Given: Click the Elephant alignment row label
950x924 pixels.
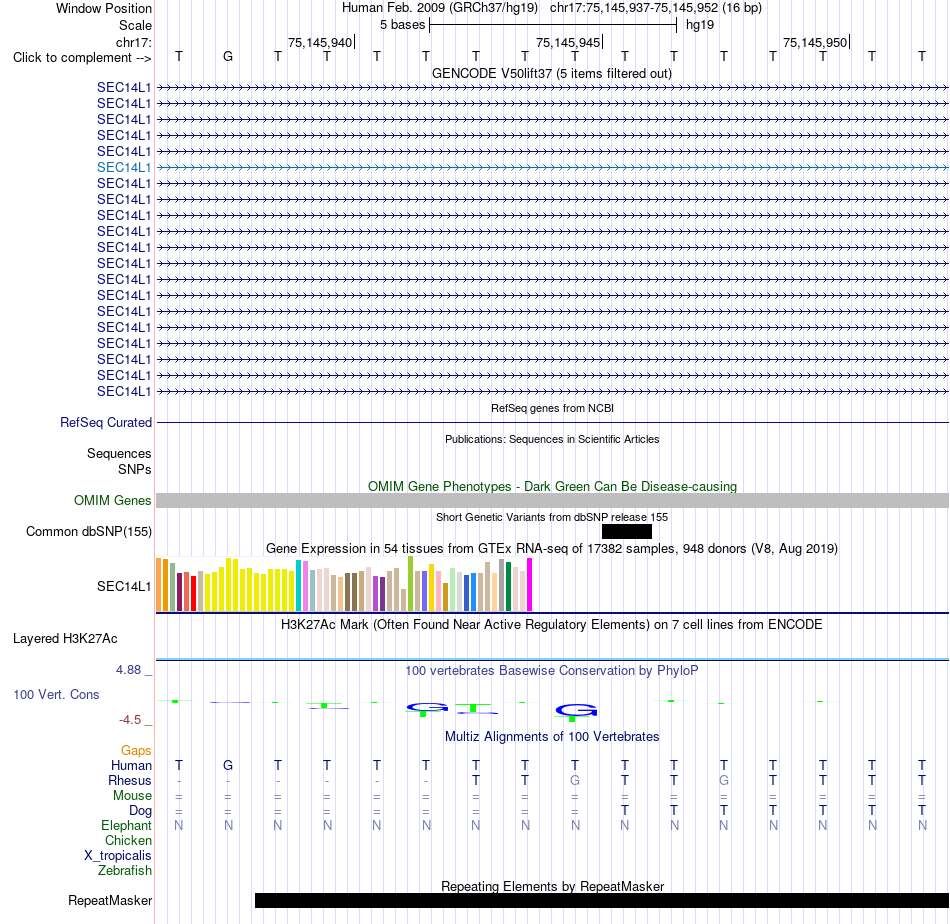Looking at the screenshot, I should 126,825.
